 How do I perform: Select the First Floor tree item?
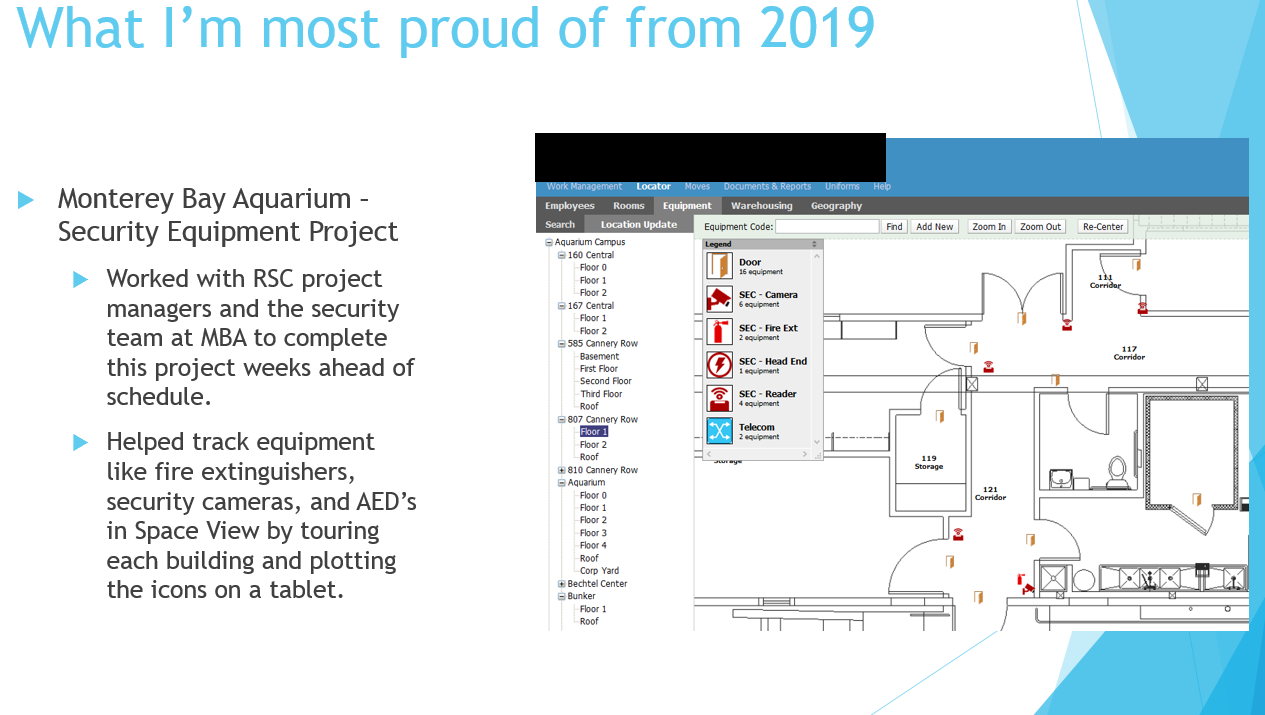tap(599, 369)
